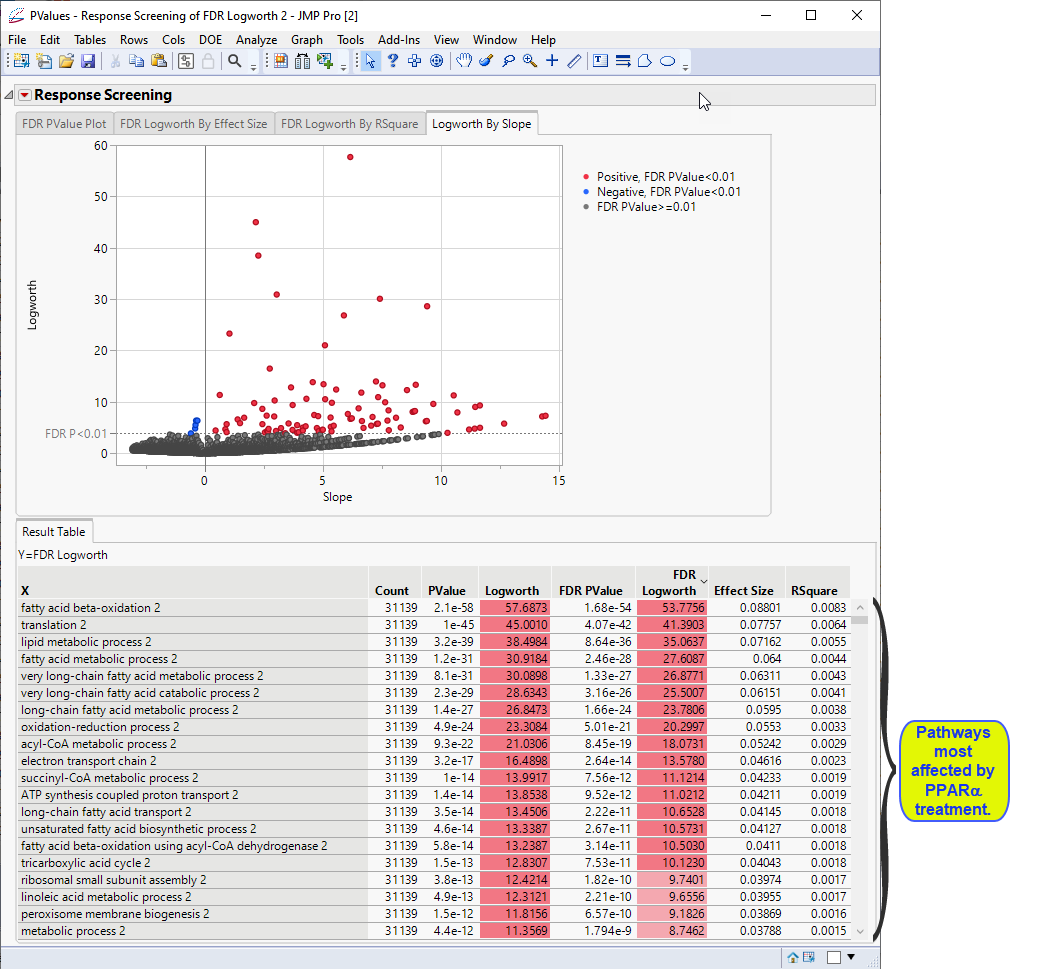Sort by FDR Logworth column header
Screen dimensions: 1054x969
coord(669,583)
